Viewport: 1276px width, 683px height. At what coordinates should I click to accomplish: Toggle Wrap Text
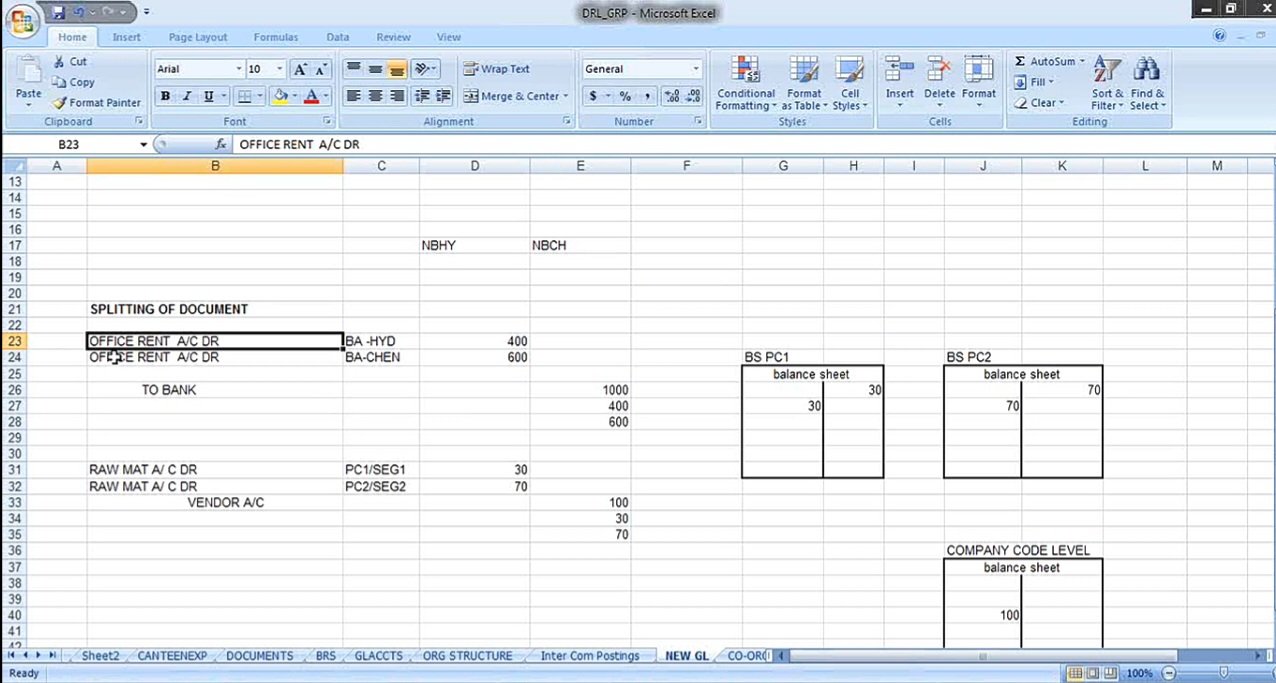(x=497, y=69)
